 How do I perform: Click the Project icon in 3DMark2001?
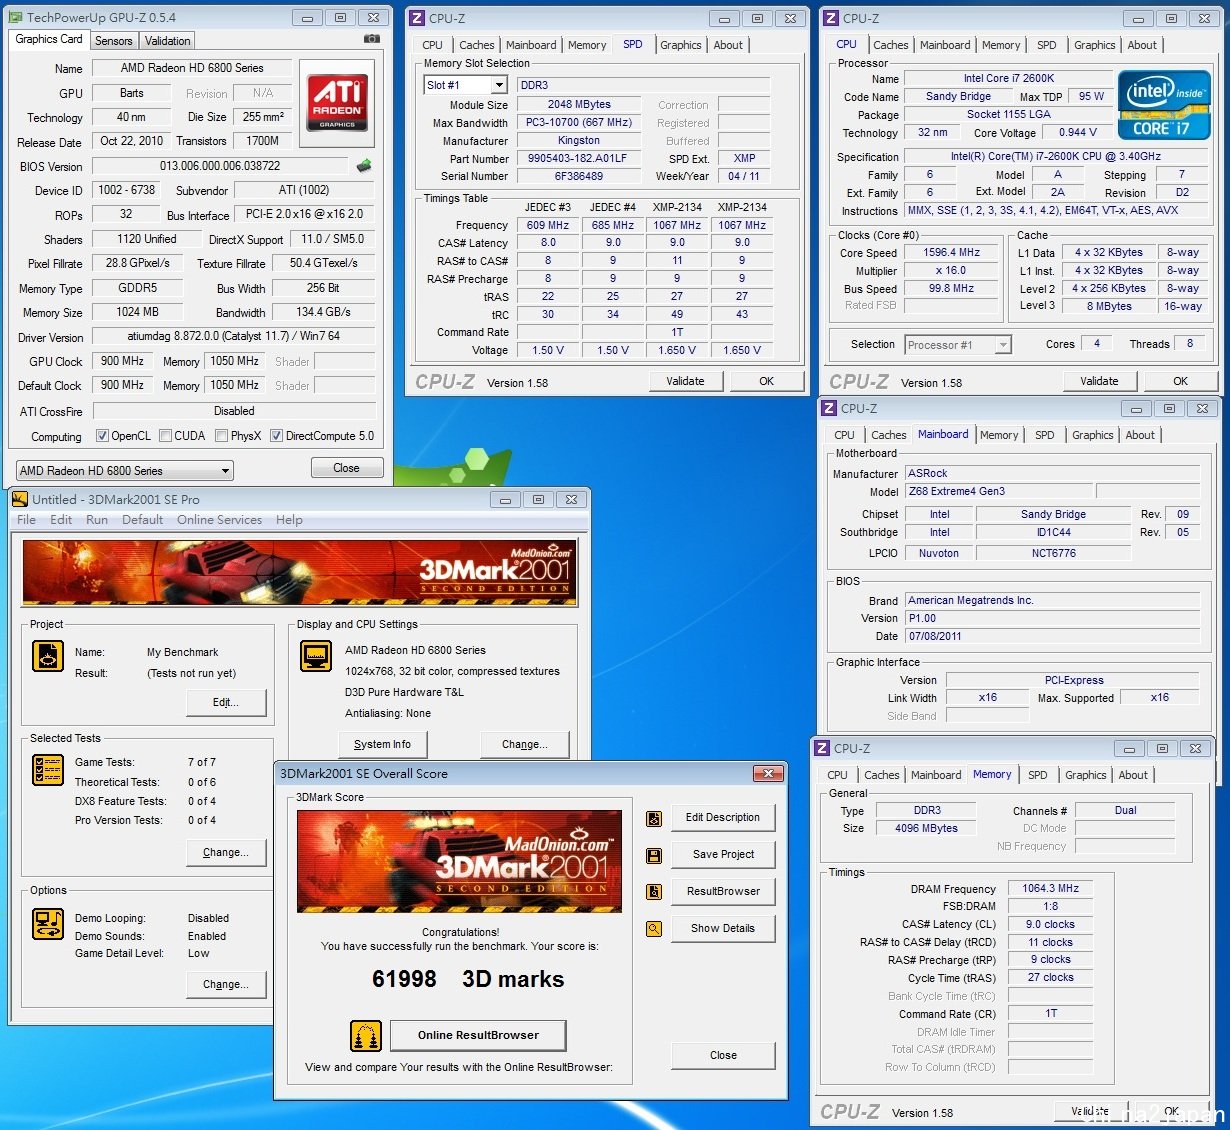(48, 656)
